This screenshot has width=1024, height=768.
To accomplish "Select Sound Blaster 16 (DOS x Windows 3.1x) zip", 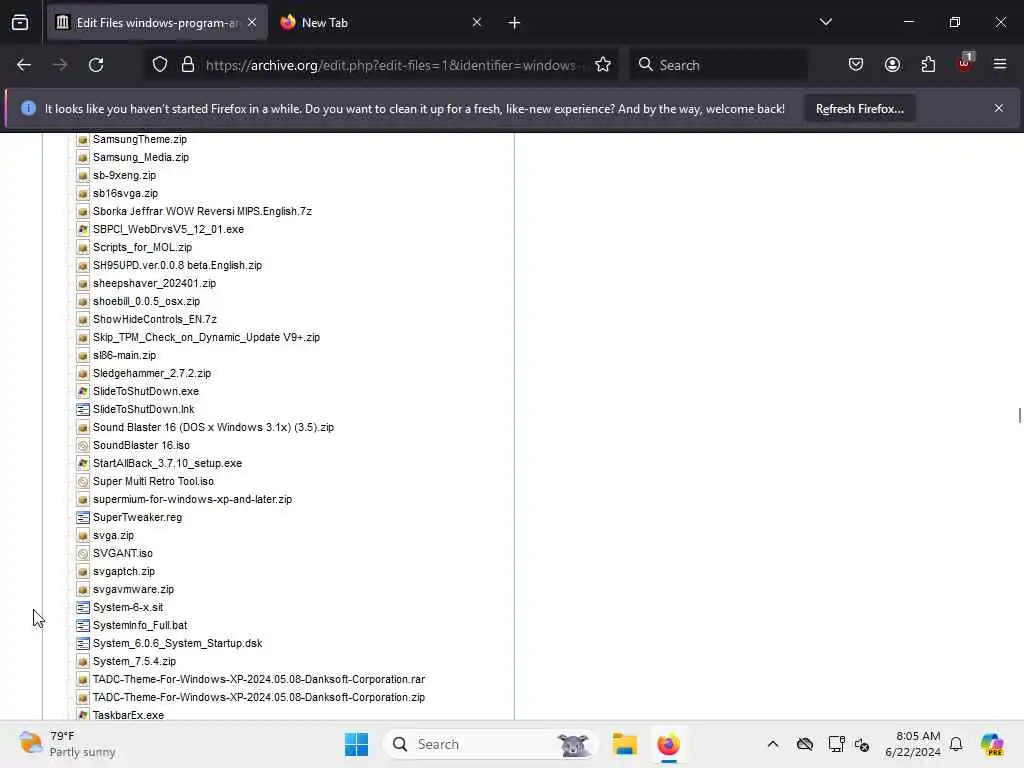I will coord(213,427).
